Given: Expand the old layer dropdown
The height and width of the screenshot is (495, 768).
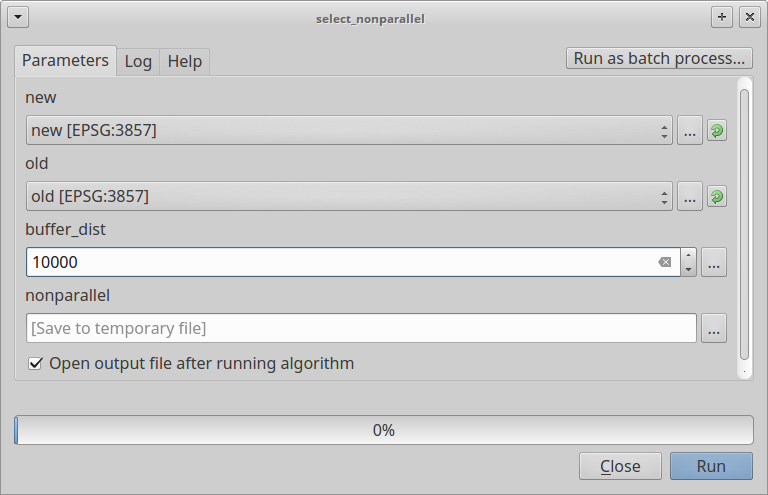Looking at the screenshot, I should coord(665,196).
